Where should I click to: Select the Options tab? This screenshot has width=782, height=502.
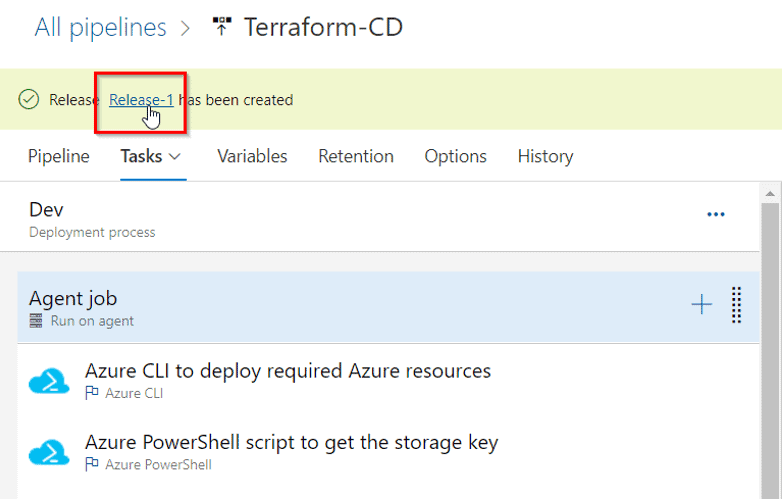[x=455, y=156]
